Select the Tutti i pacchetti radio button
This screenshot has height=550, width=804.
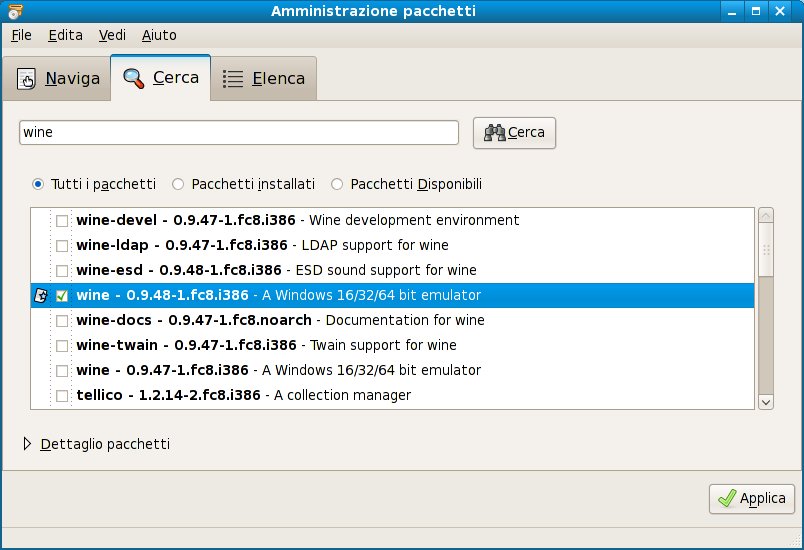38,184
